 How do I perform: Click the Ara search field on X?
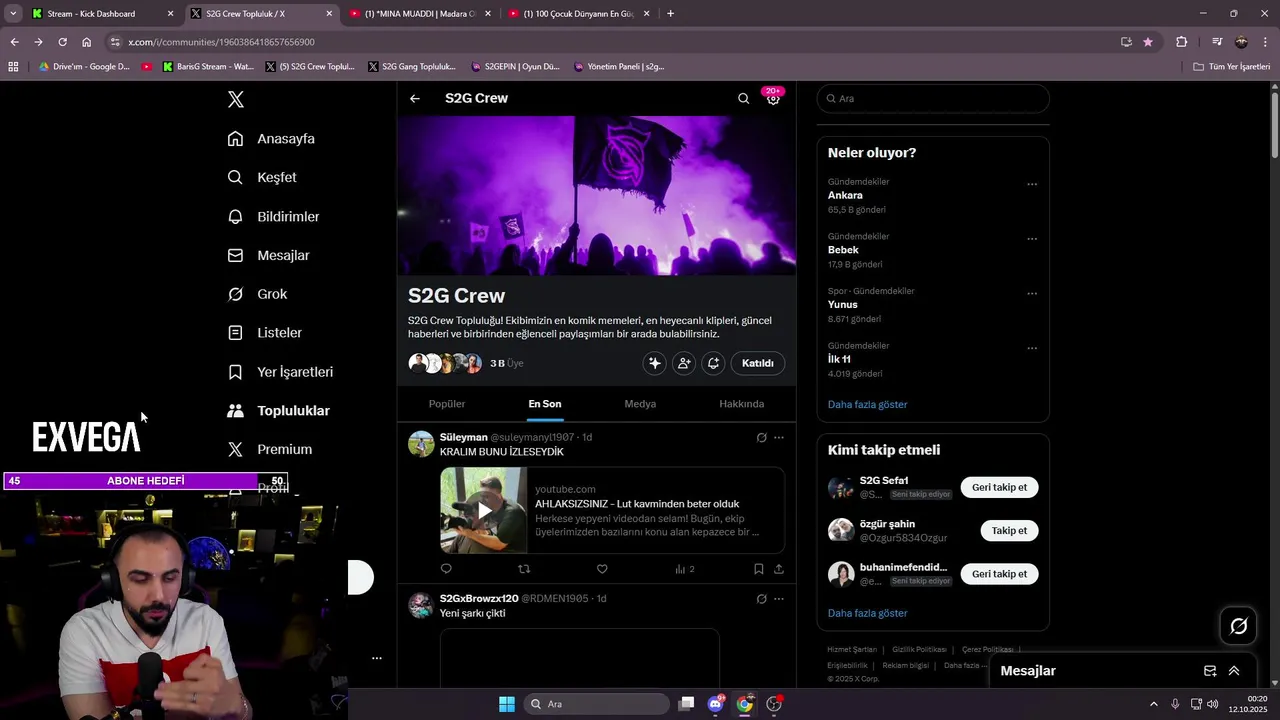933,99
